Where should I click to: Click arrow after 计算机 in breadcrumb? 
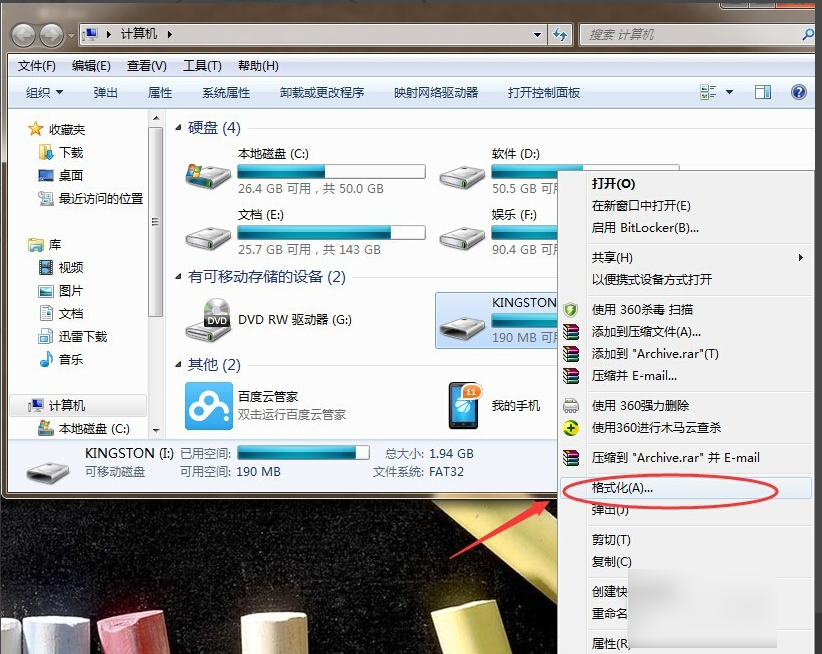pos(170,34)
